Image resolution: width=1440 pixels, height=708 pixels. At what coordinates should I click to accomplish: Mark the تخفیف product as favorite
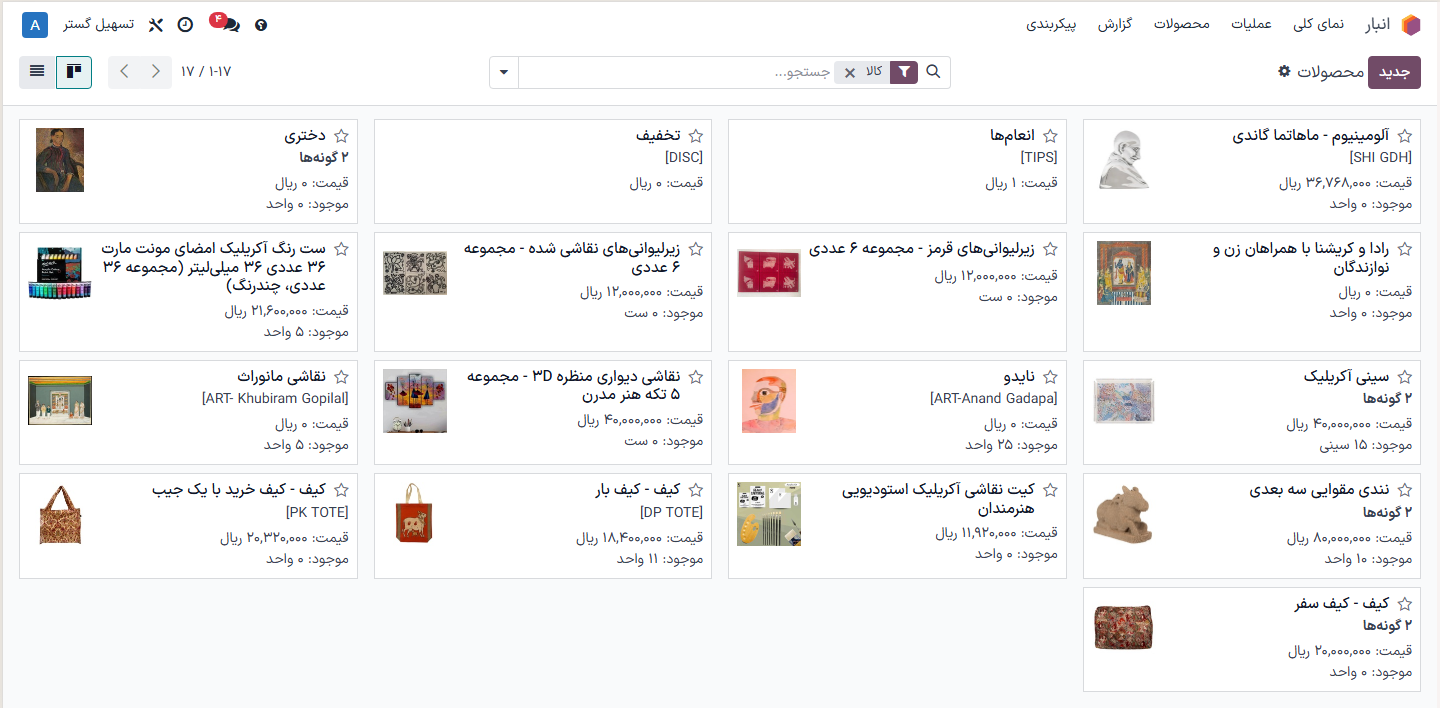point(695,135)
